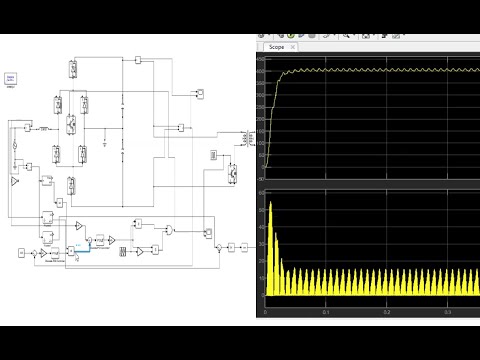Click the 0.1 time axis label
The height and width of the screenshot is (360, 480).
pyautogui.click(x=326, y=312)
